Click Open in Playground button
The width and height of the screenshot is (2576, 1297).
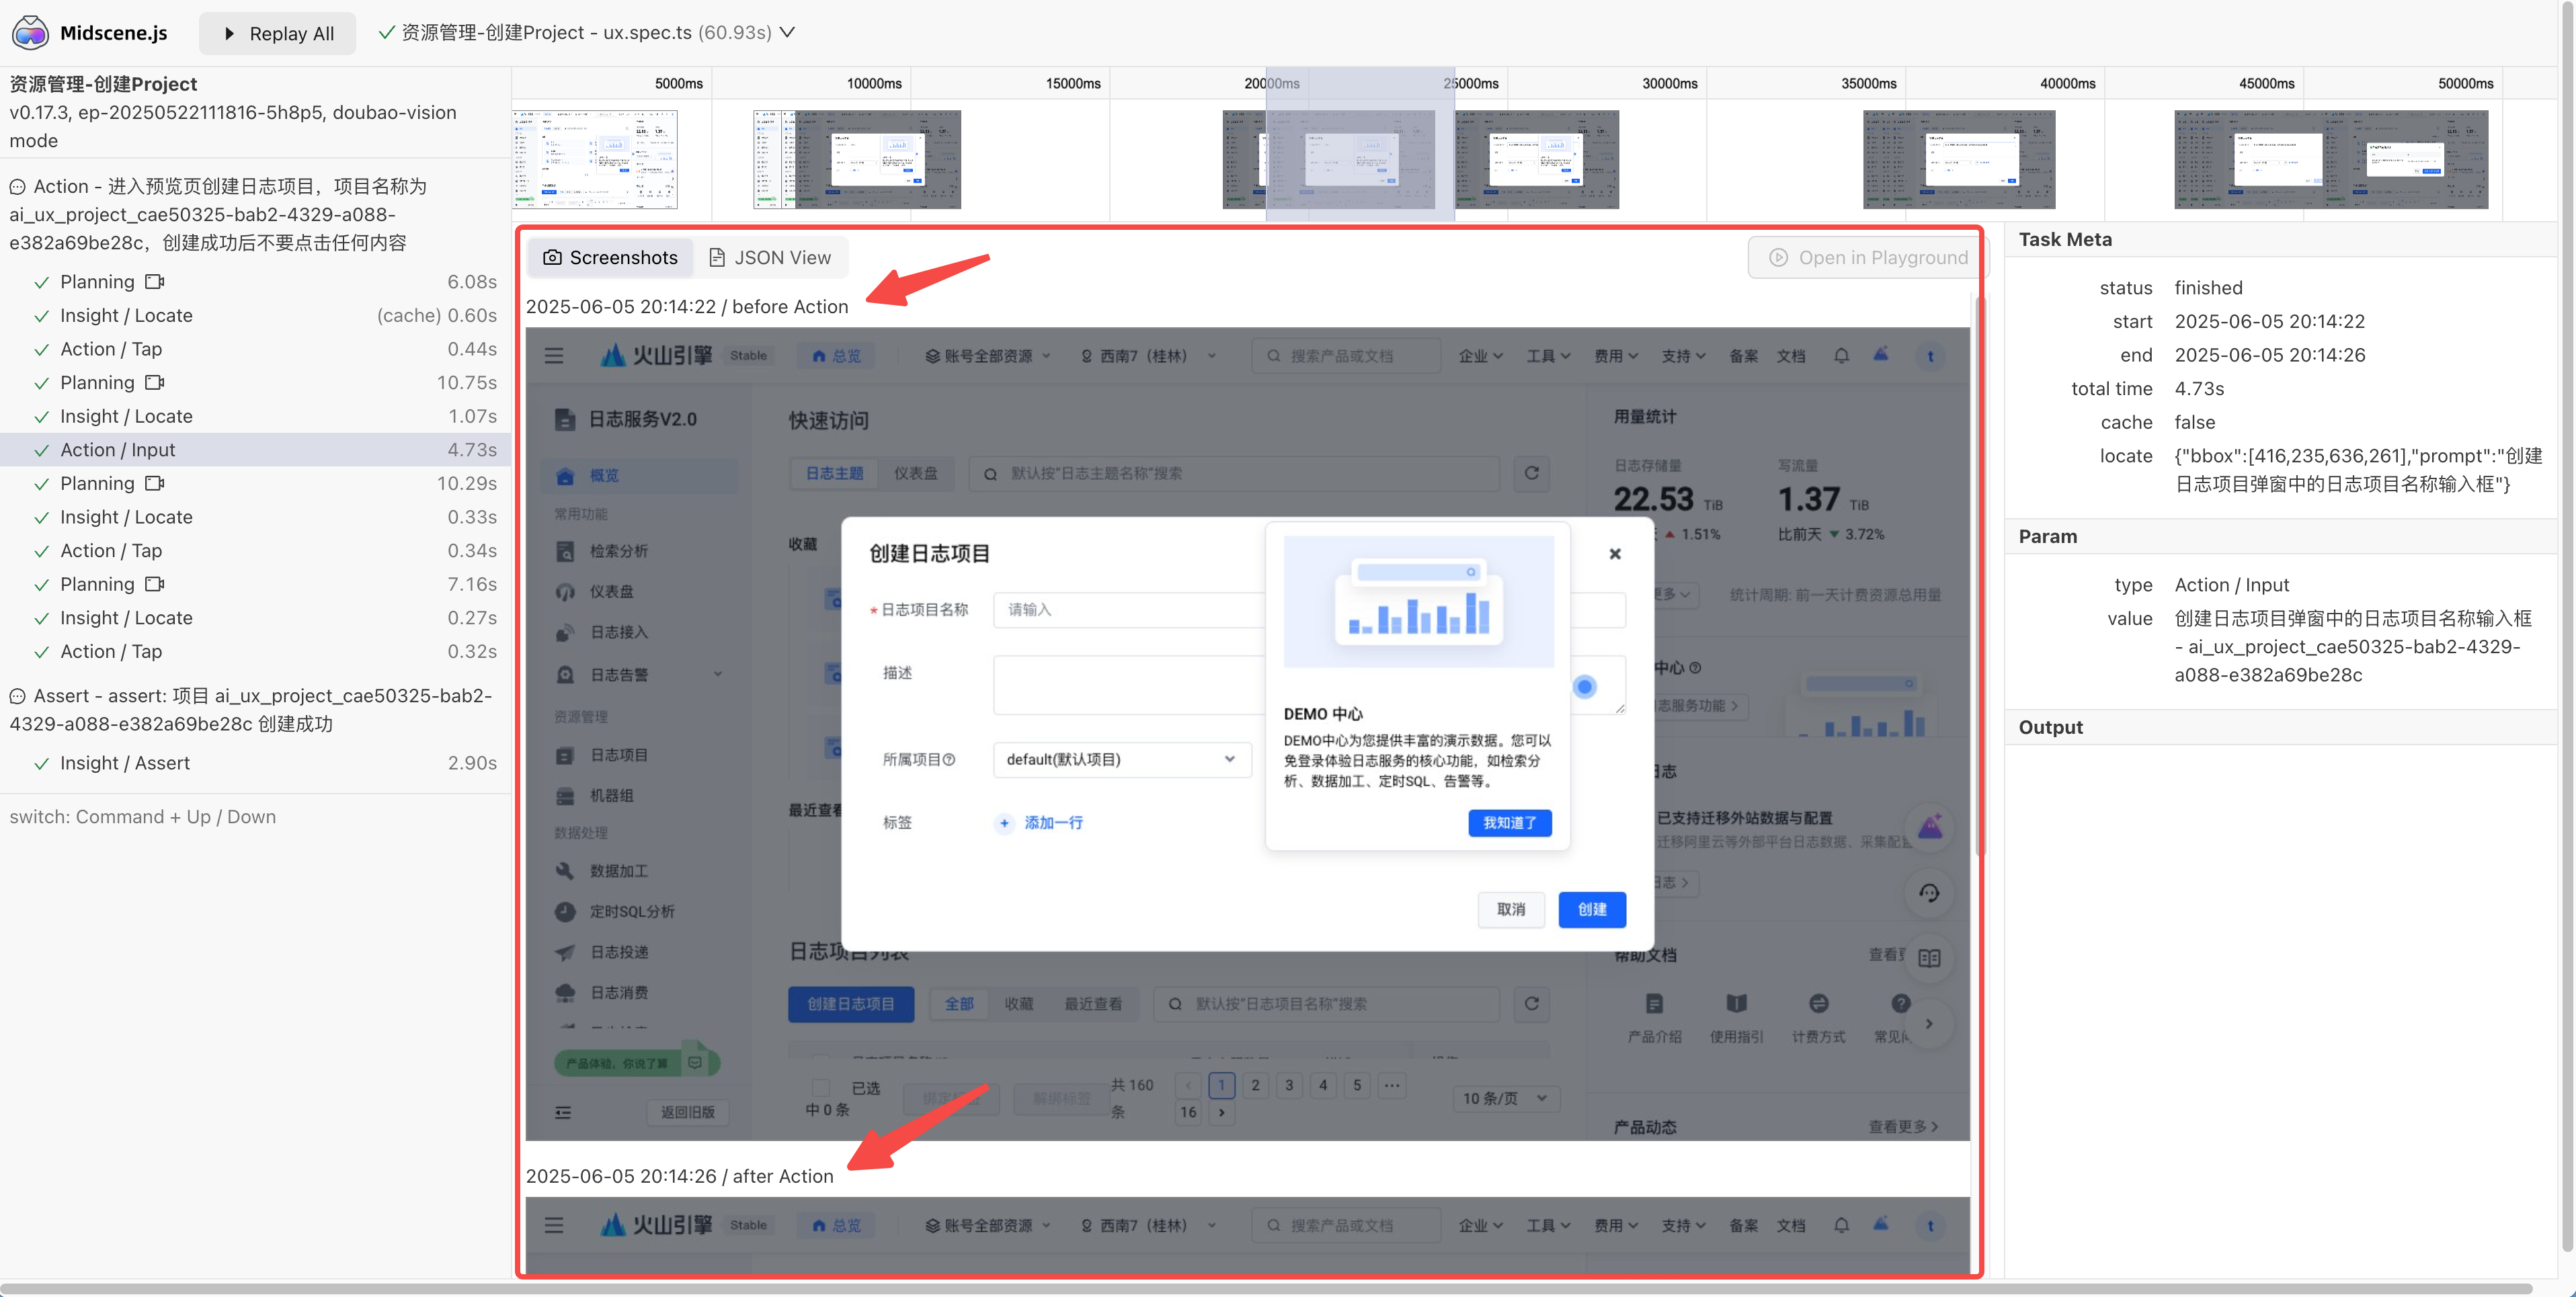tap(1867, 257)
